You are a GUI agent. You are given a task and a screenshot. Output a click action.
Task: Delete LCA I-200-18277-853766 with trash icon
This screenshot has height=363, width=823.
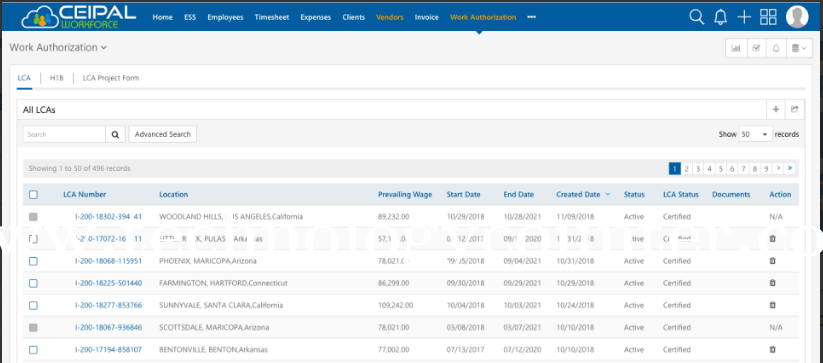[x=772, y=305]
